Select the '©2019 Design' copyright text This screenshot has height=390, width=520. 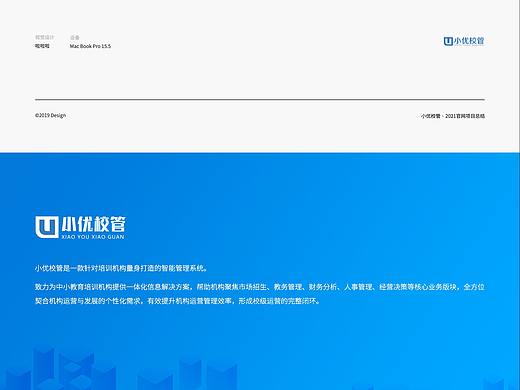(x=51, y=115)
